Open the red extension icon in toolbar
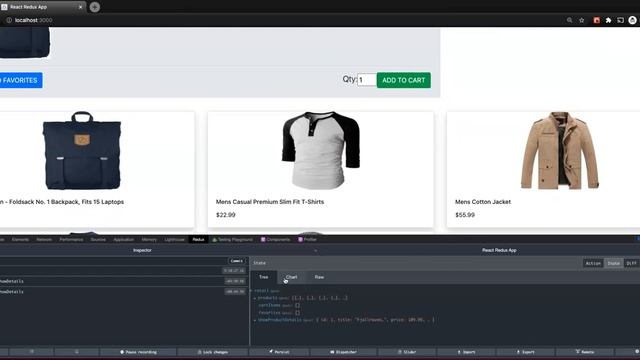Viewport: 640px width, 360px height. tap(596, 20)
